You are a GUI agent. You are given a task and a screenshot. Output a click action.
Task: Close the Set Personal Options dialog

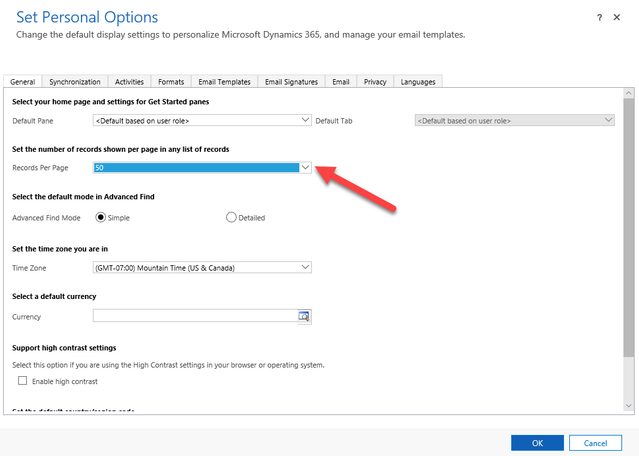pos(624,18)
